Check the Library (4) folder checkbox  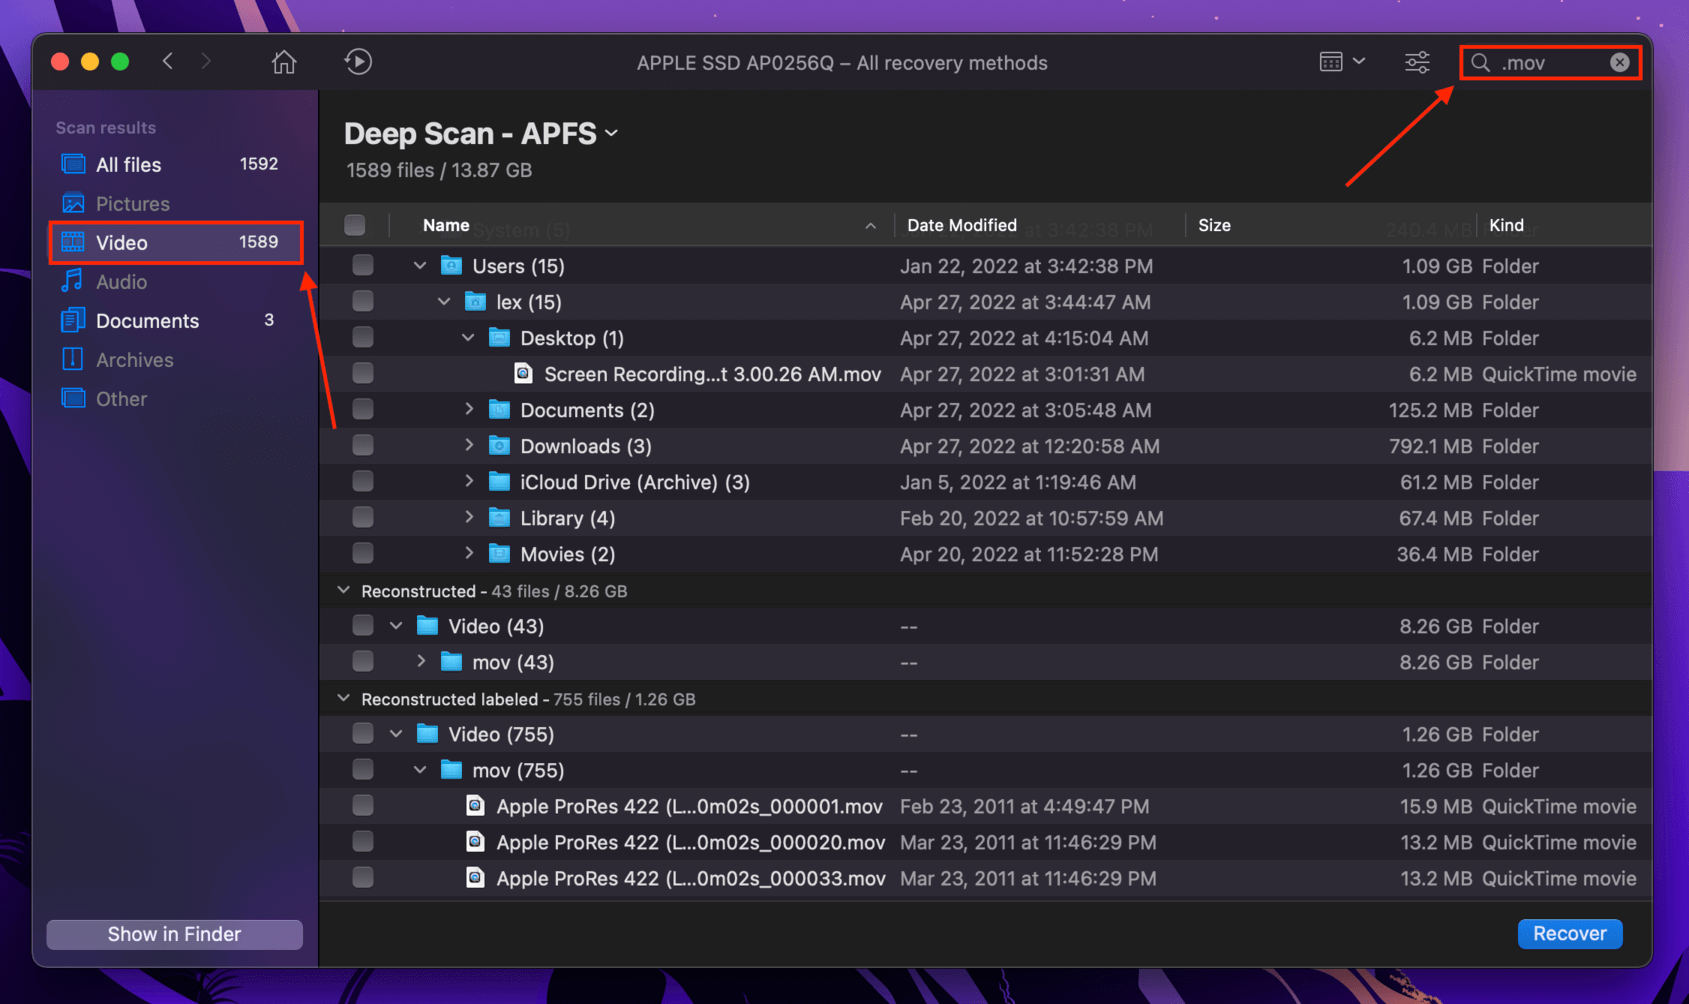click(x=363, y=517)
